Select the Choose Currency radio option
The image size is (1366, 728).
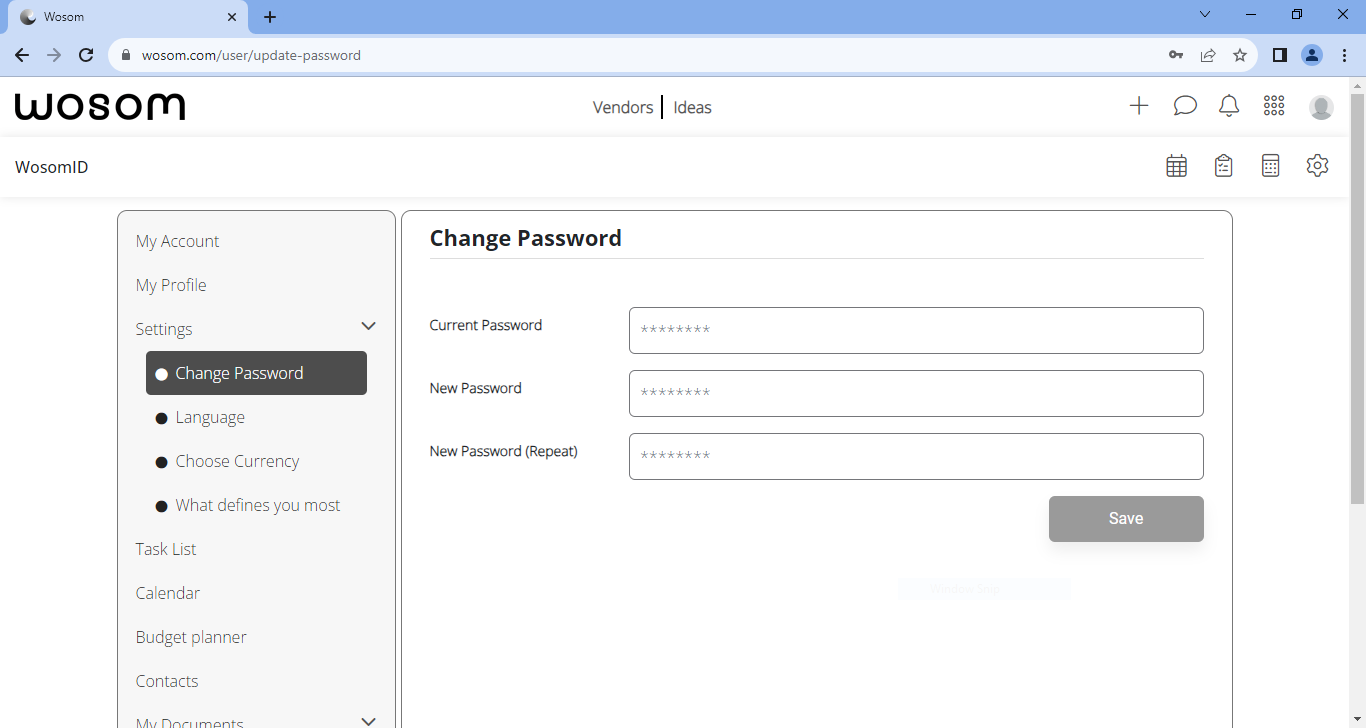pos(236,461)
